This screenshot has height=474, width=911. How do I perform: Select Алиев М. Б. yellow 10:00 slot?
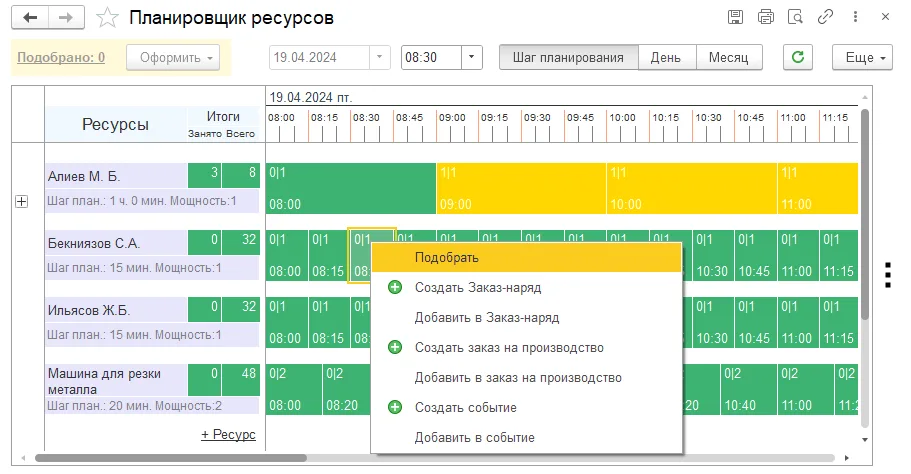(692, 188)
